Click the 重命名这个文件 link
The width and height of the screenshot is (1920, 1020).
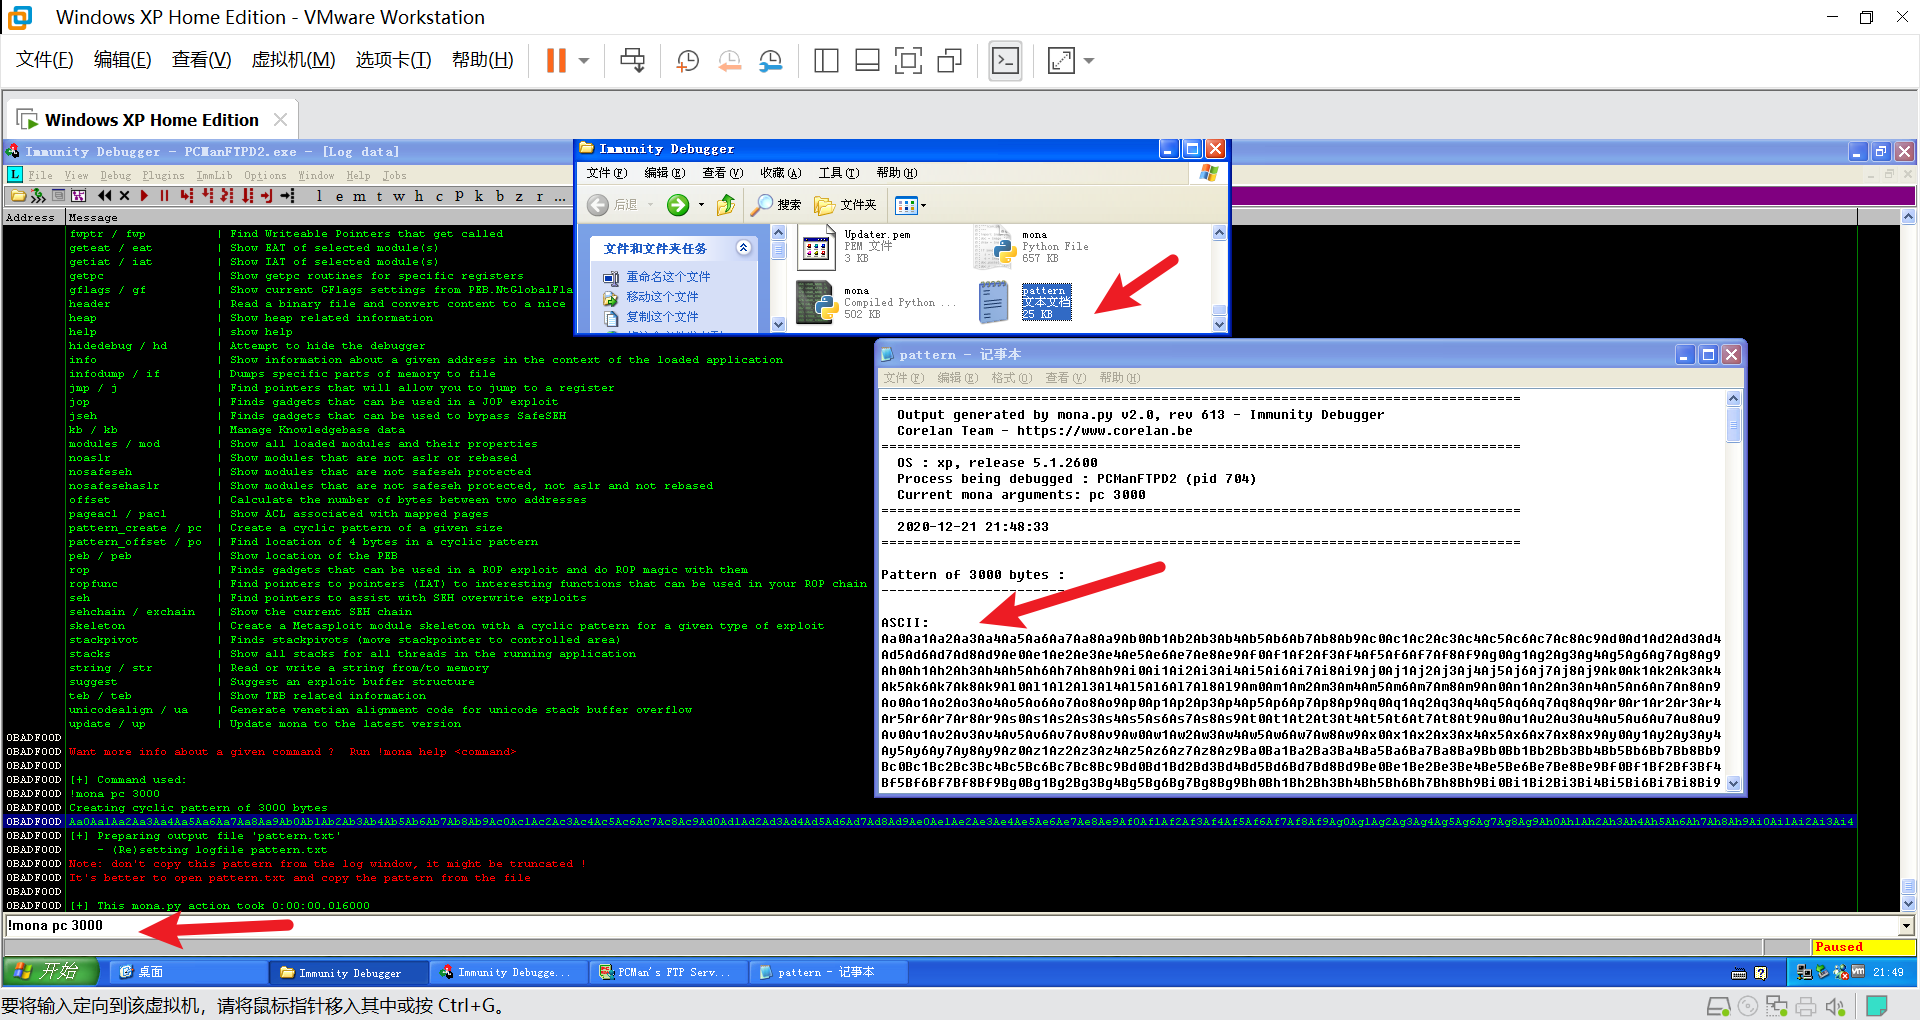[668, 277]
